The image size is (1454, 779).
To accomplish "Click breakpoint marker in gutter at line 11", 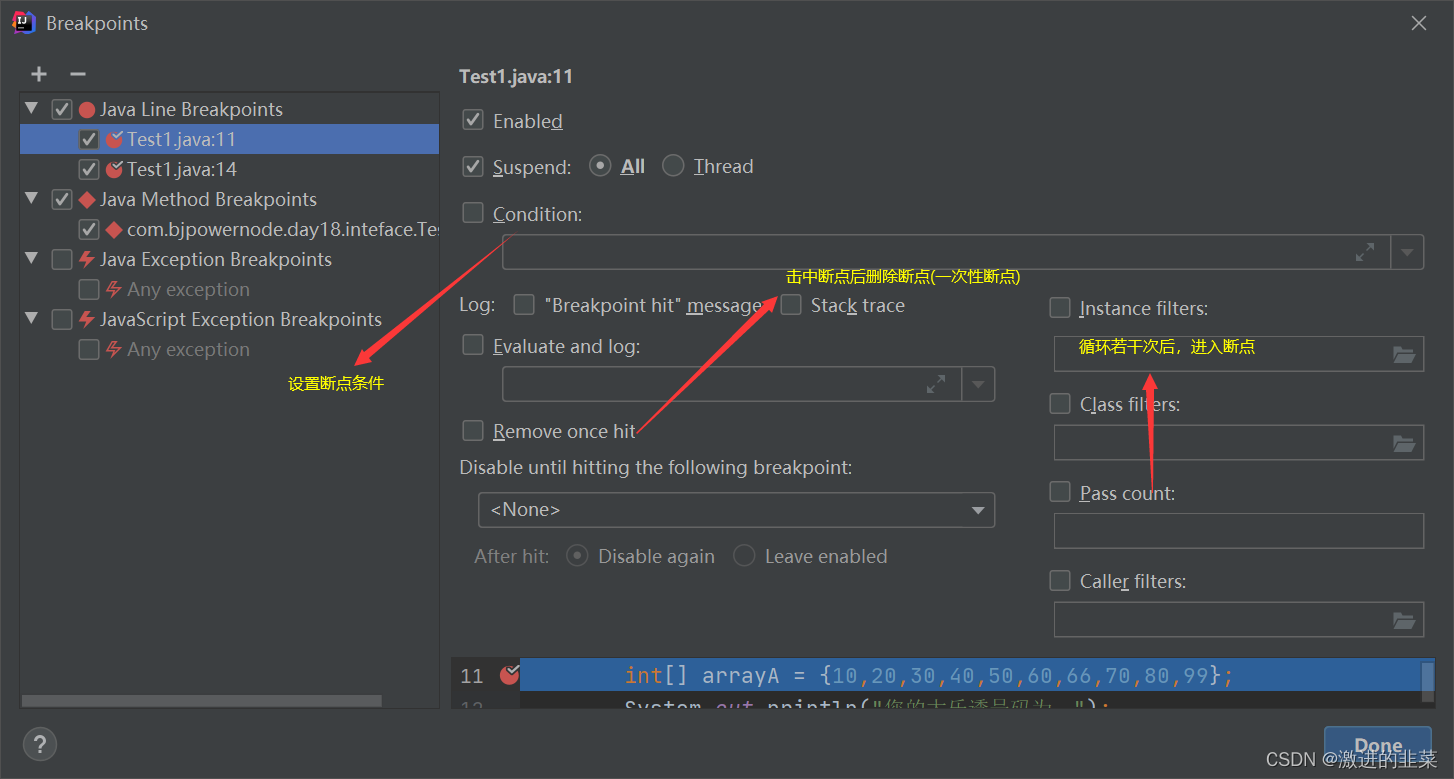I will click(x=509, y=675).
